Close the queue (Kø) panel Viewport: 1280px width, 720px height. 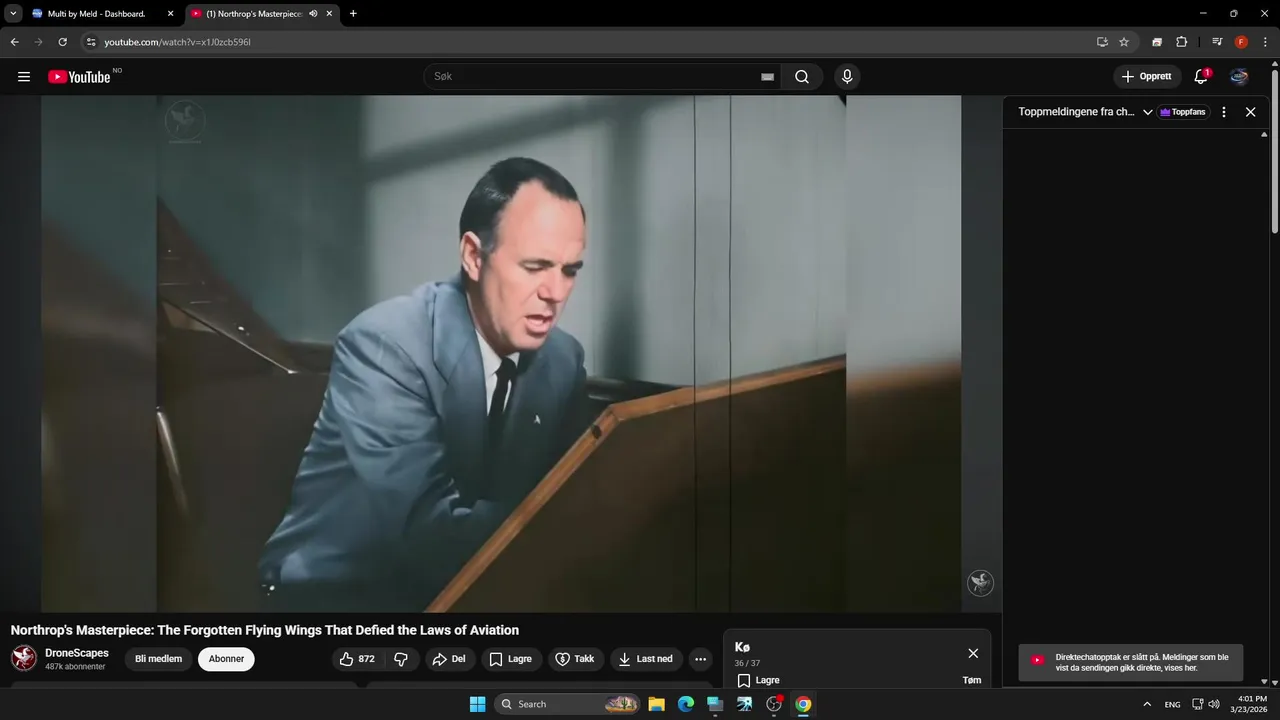pos(973,653)
